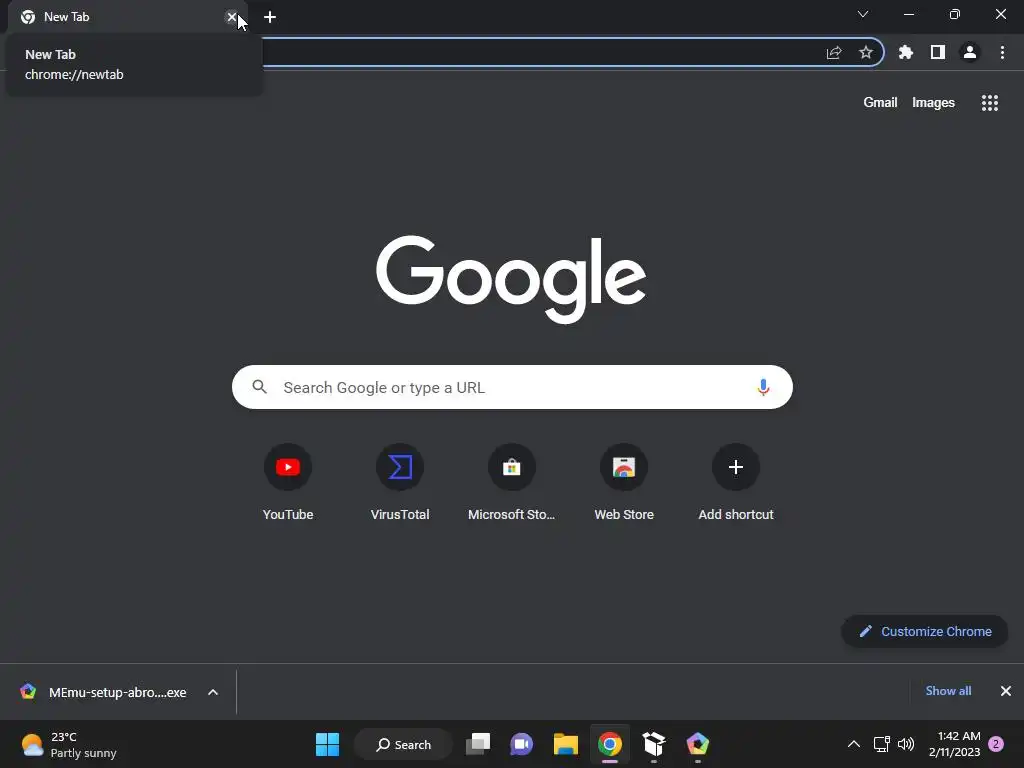Screen dimensions: 1024x768
Task: Open the Microsoft Store shortcut
Action: [512, 483]
